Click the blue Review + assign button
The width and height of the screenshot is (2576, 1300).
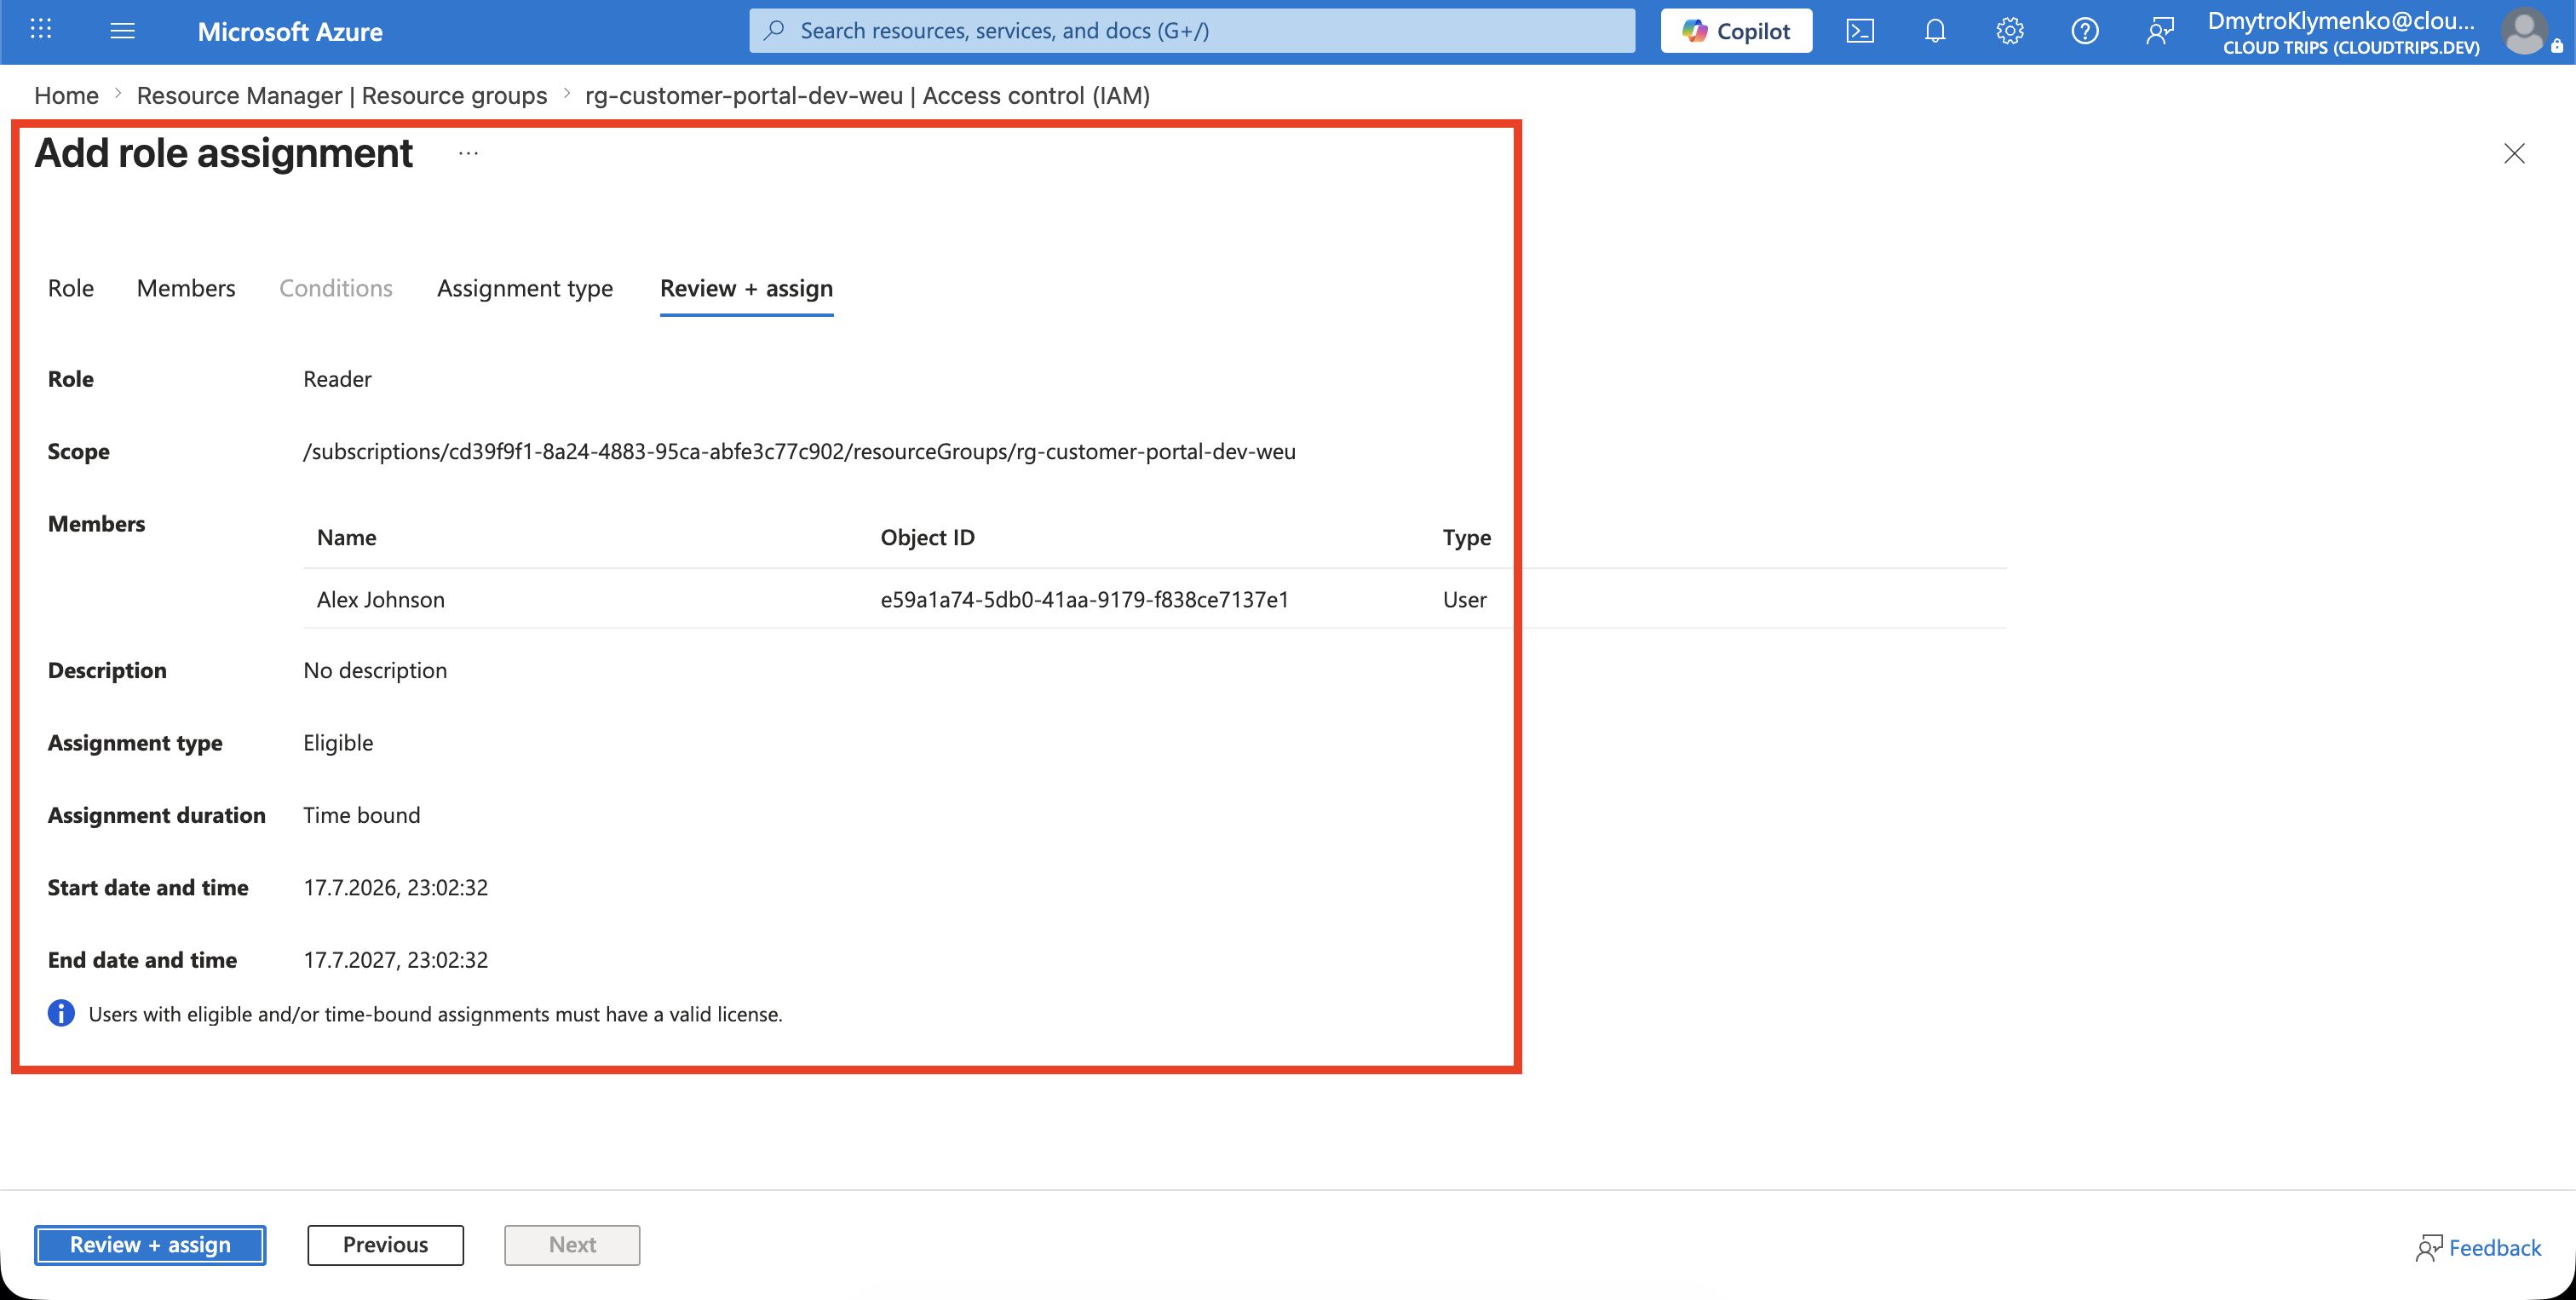coord(150,1244)
